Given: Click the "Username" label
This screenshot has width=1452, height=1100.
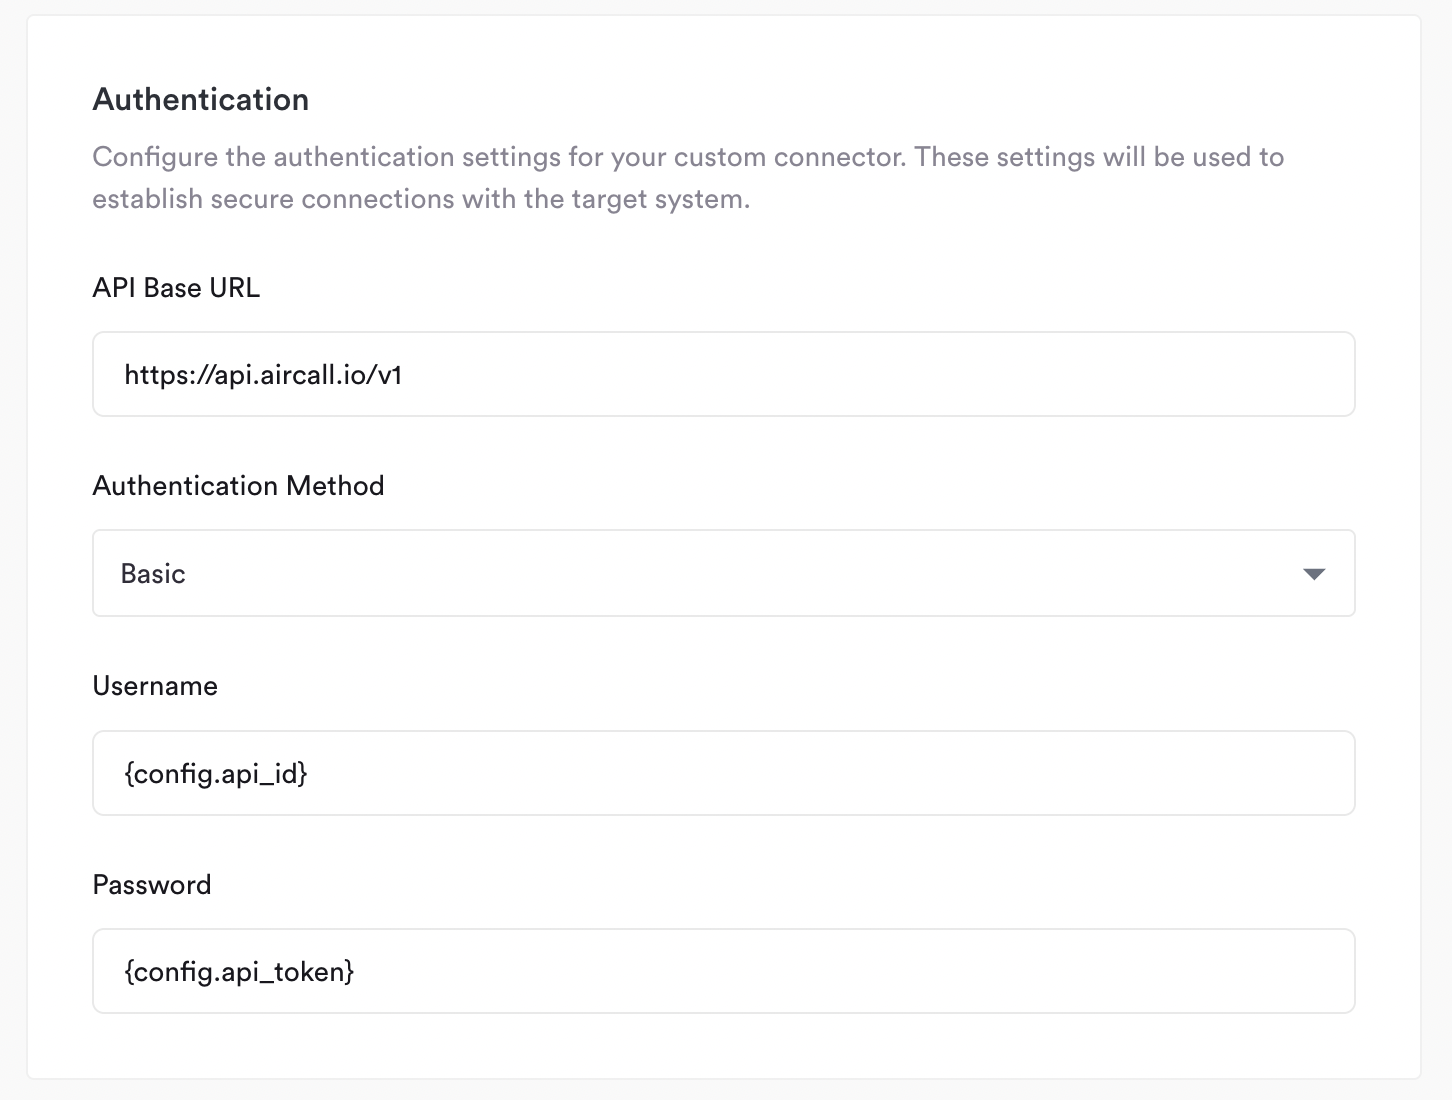Looking at the screenshot, I should (x=155, y=686).
